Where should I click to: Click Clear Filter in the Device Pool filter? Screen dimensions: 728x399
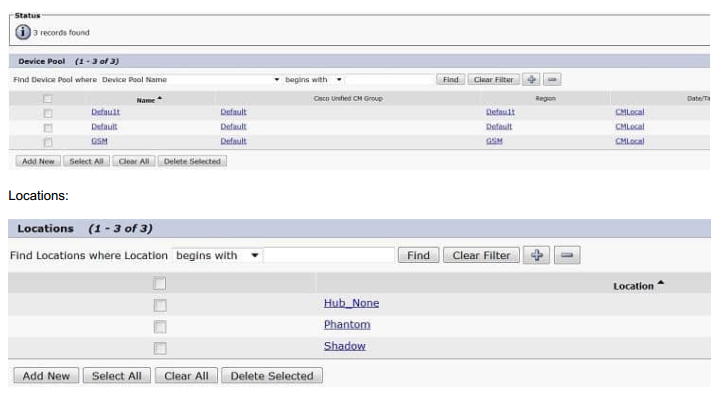[x=494, y=79]
